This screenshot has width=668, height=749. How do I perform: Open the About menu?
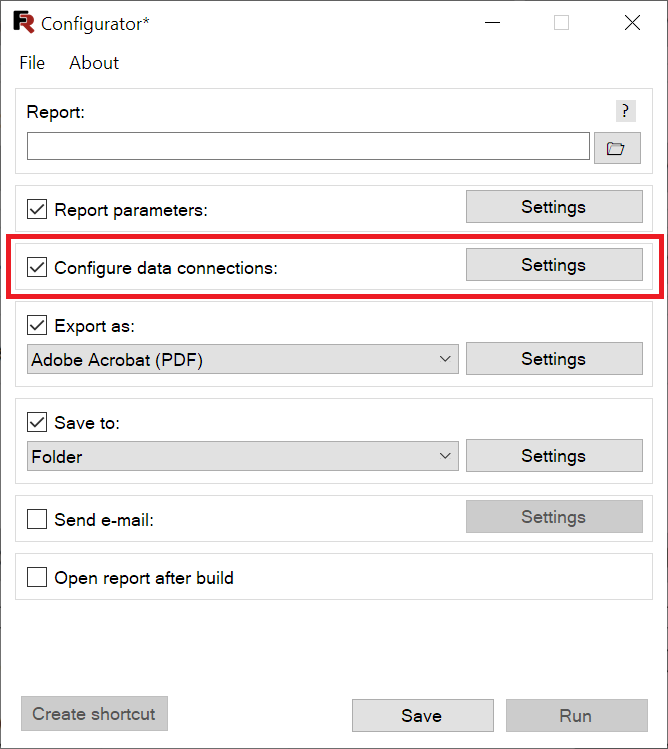(94, 63)
